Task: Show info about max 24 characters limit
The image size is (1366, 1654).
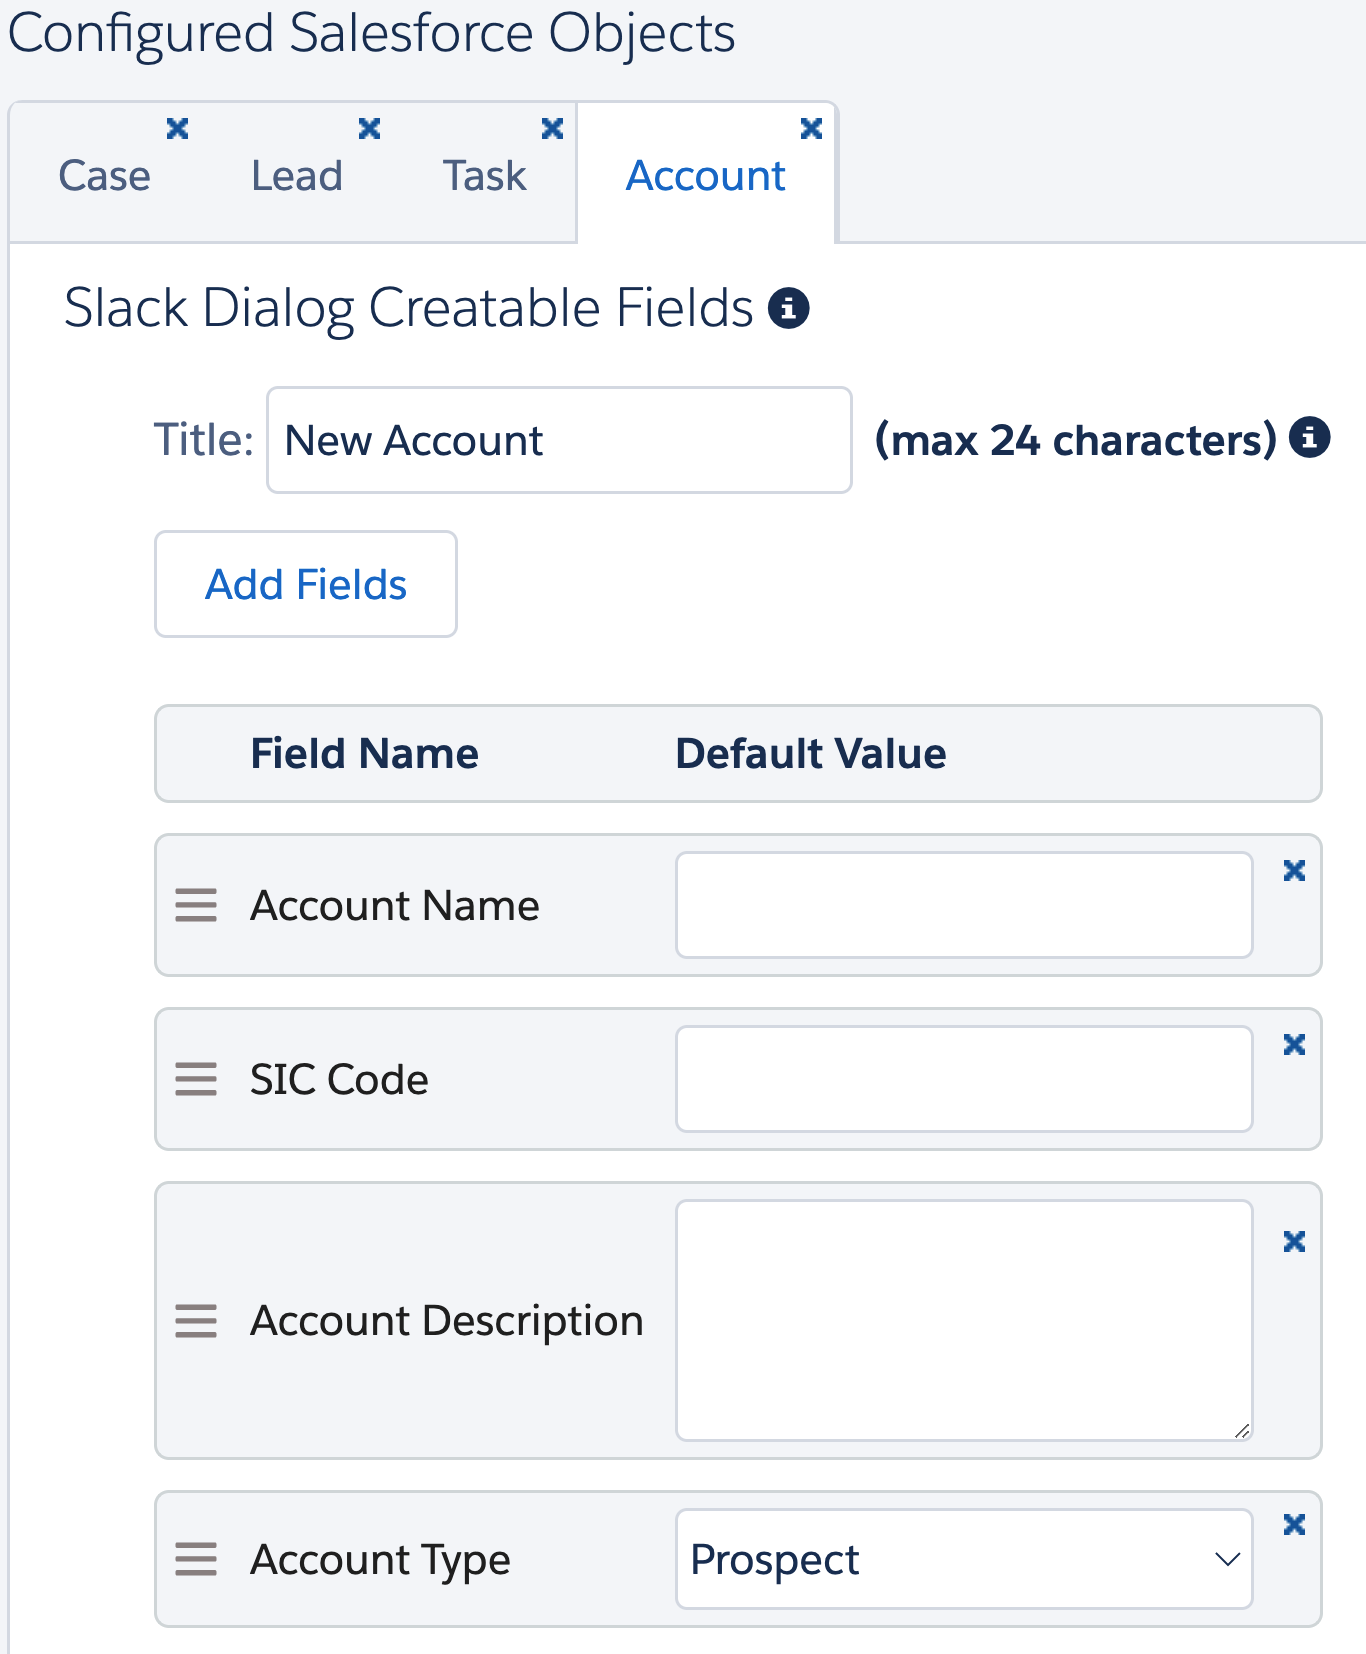Action: (x=1309, y=437)
